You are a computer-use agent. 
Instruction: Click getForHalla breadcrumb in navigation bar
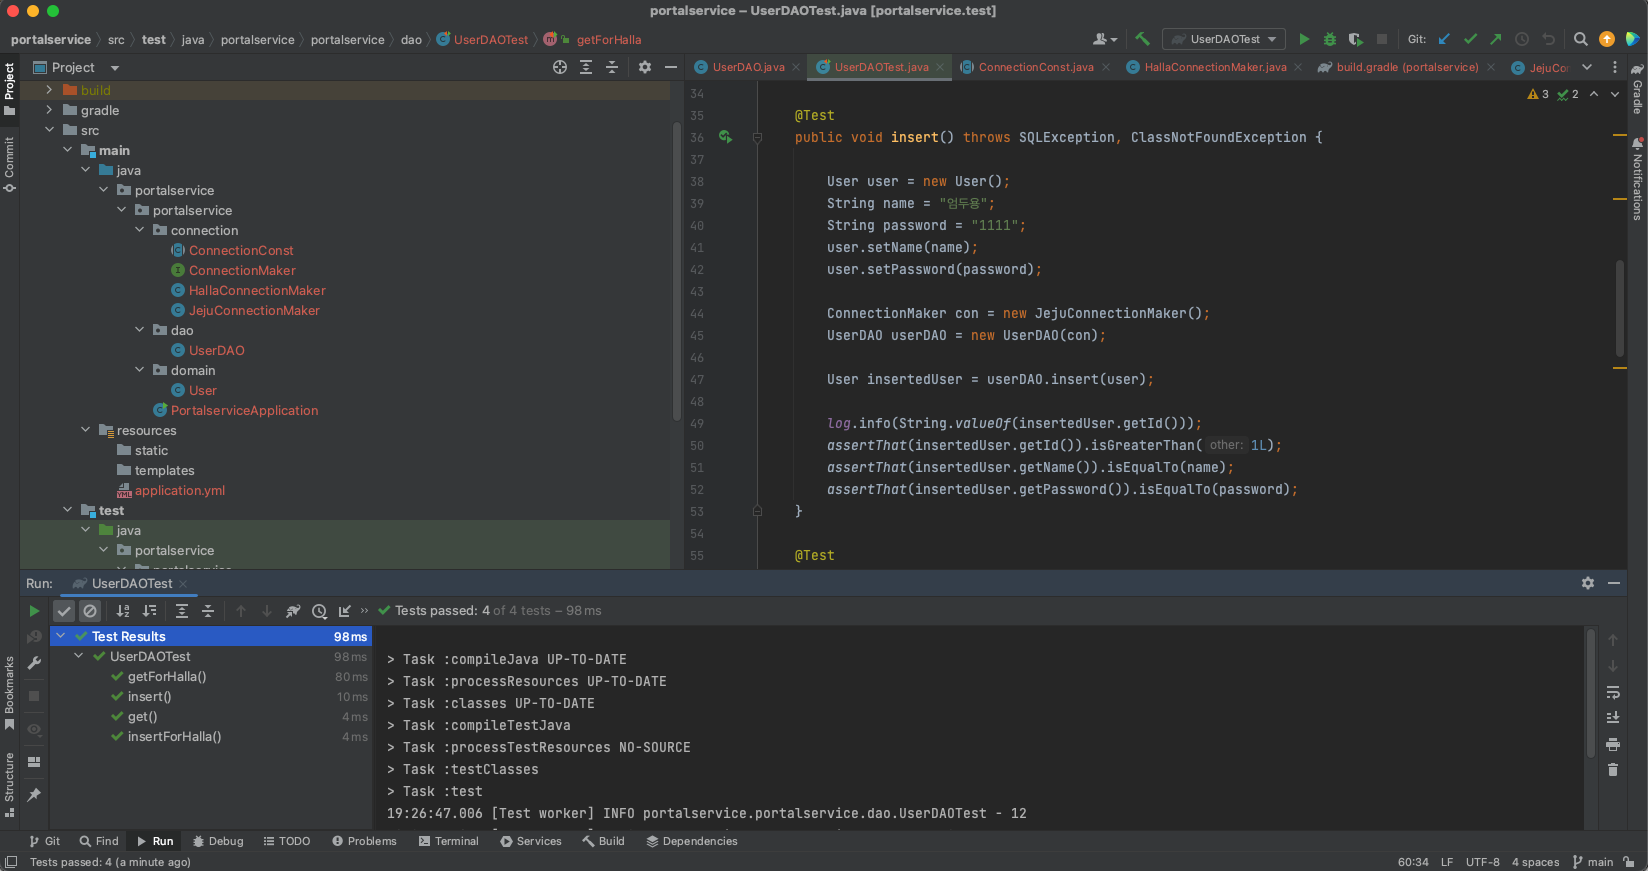608,40
